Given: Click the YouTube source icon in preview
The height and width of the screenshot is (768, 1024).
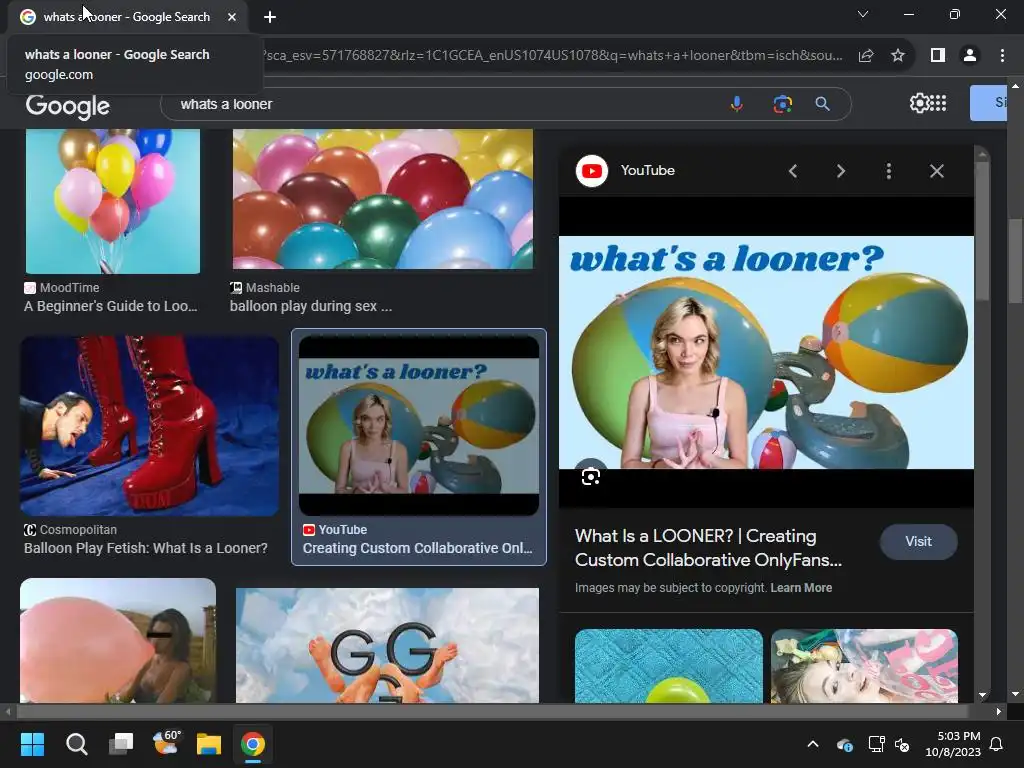Looking at the screenshot, I should pyautogui.click(x=592, y=171).
